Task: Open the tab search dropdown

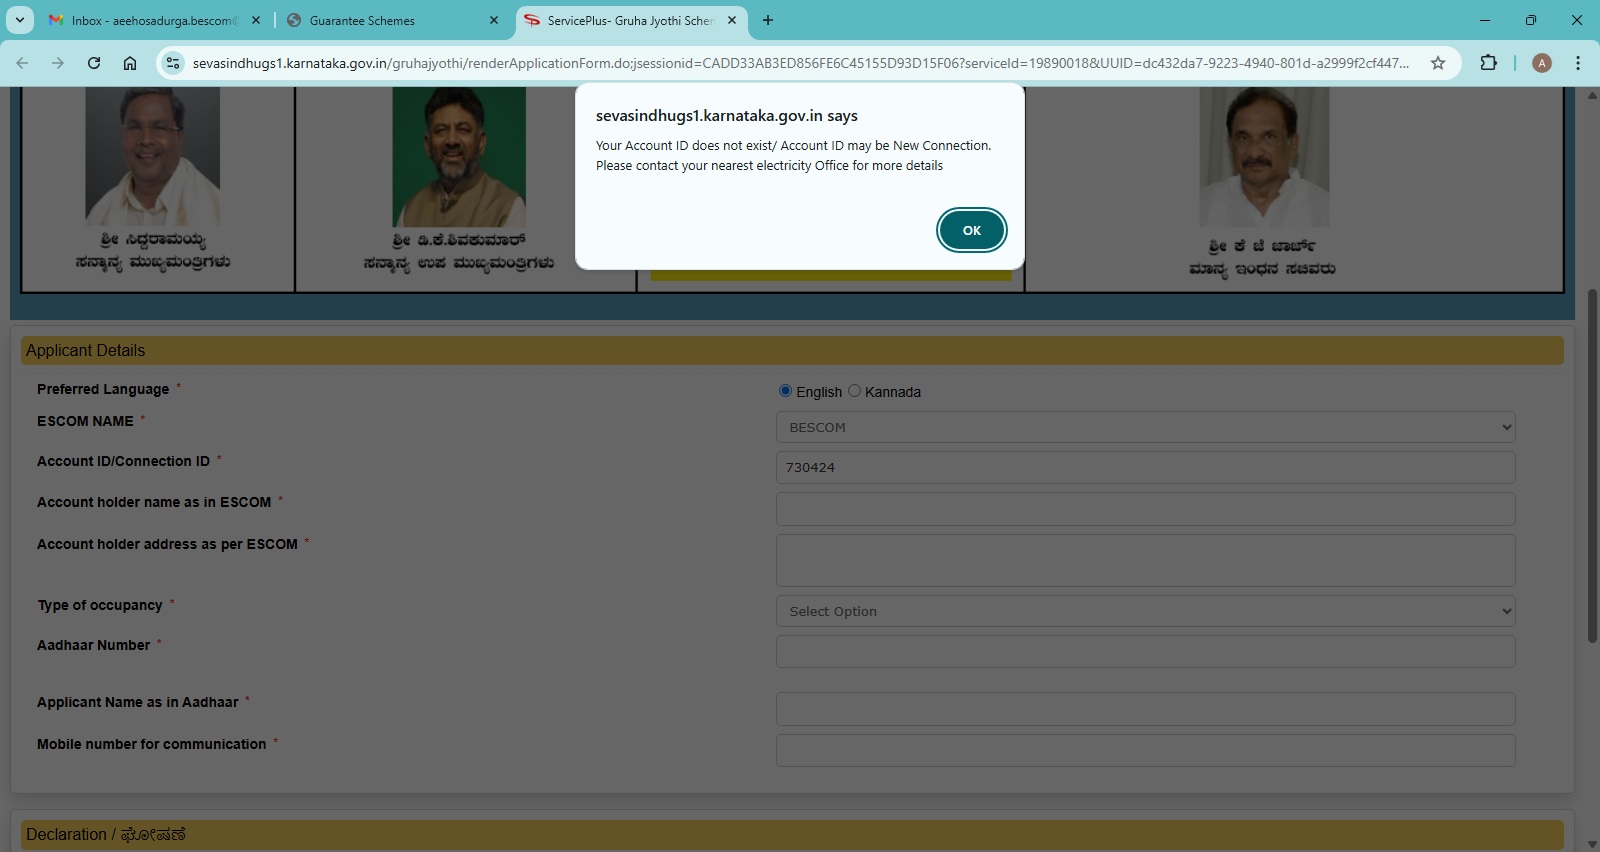Action: coord(19,20)
